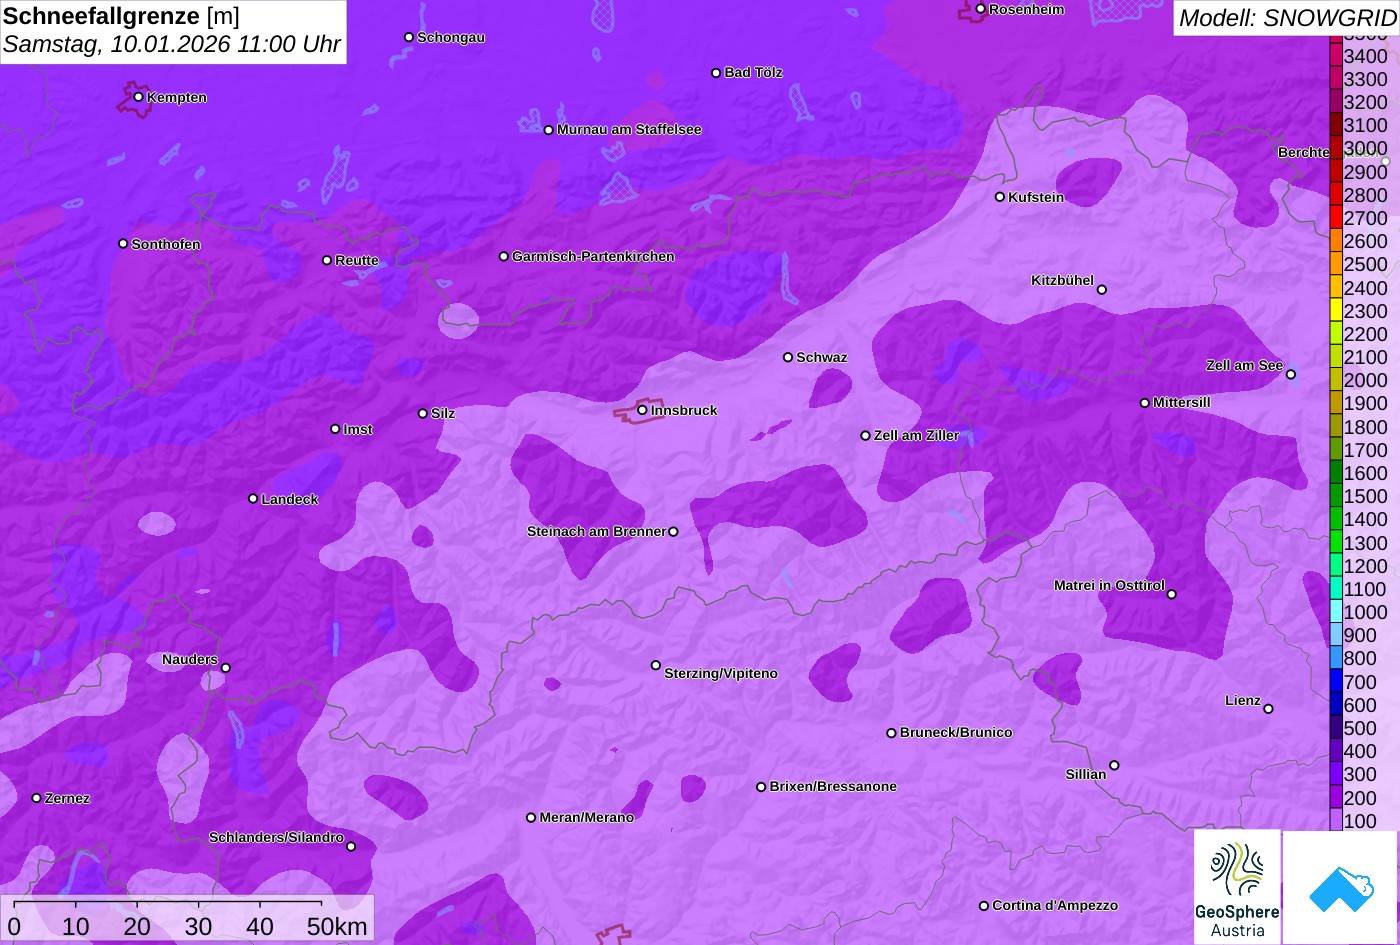Pick the 300 m legend color swatch

[1335, 774]
